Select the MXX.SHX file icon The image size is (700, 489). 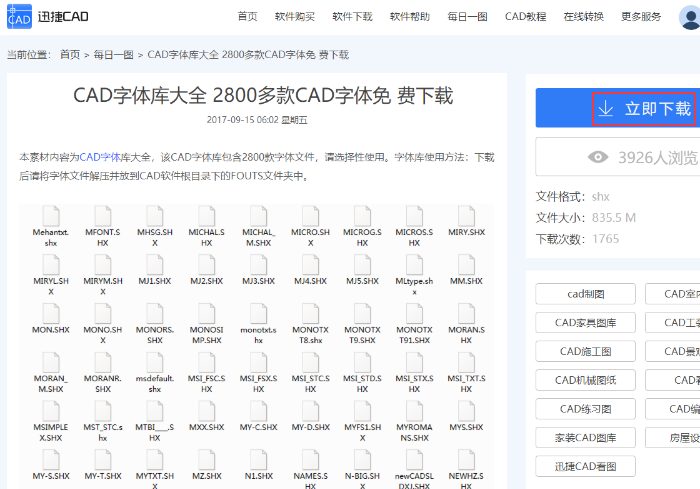tap(206, 410)
